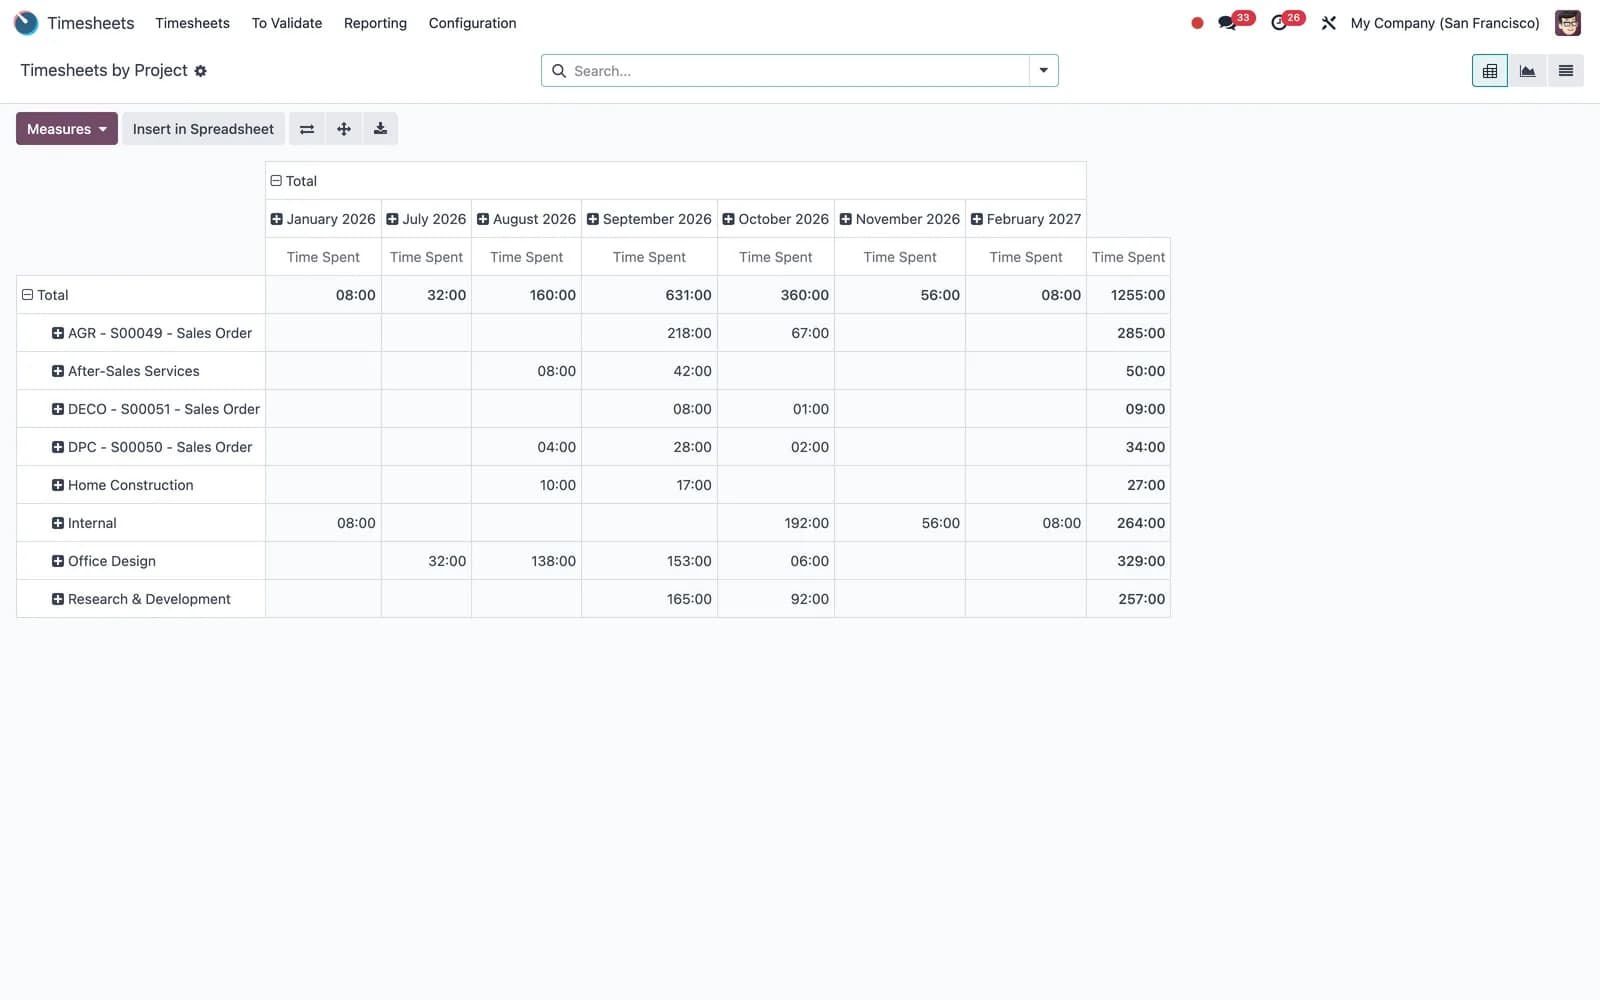The image size is (1600, 1000).
Task: Open the user avatar menu
Action: (x=1568, y=23)
